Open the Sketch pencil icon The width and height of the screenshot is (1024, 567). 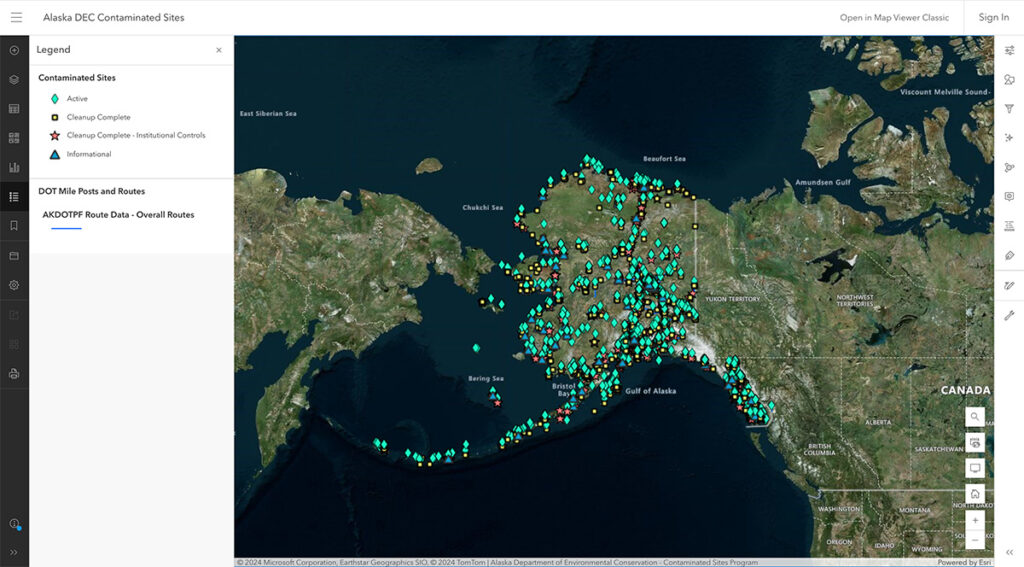(1009, 285)
